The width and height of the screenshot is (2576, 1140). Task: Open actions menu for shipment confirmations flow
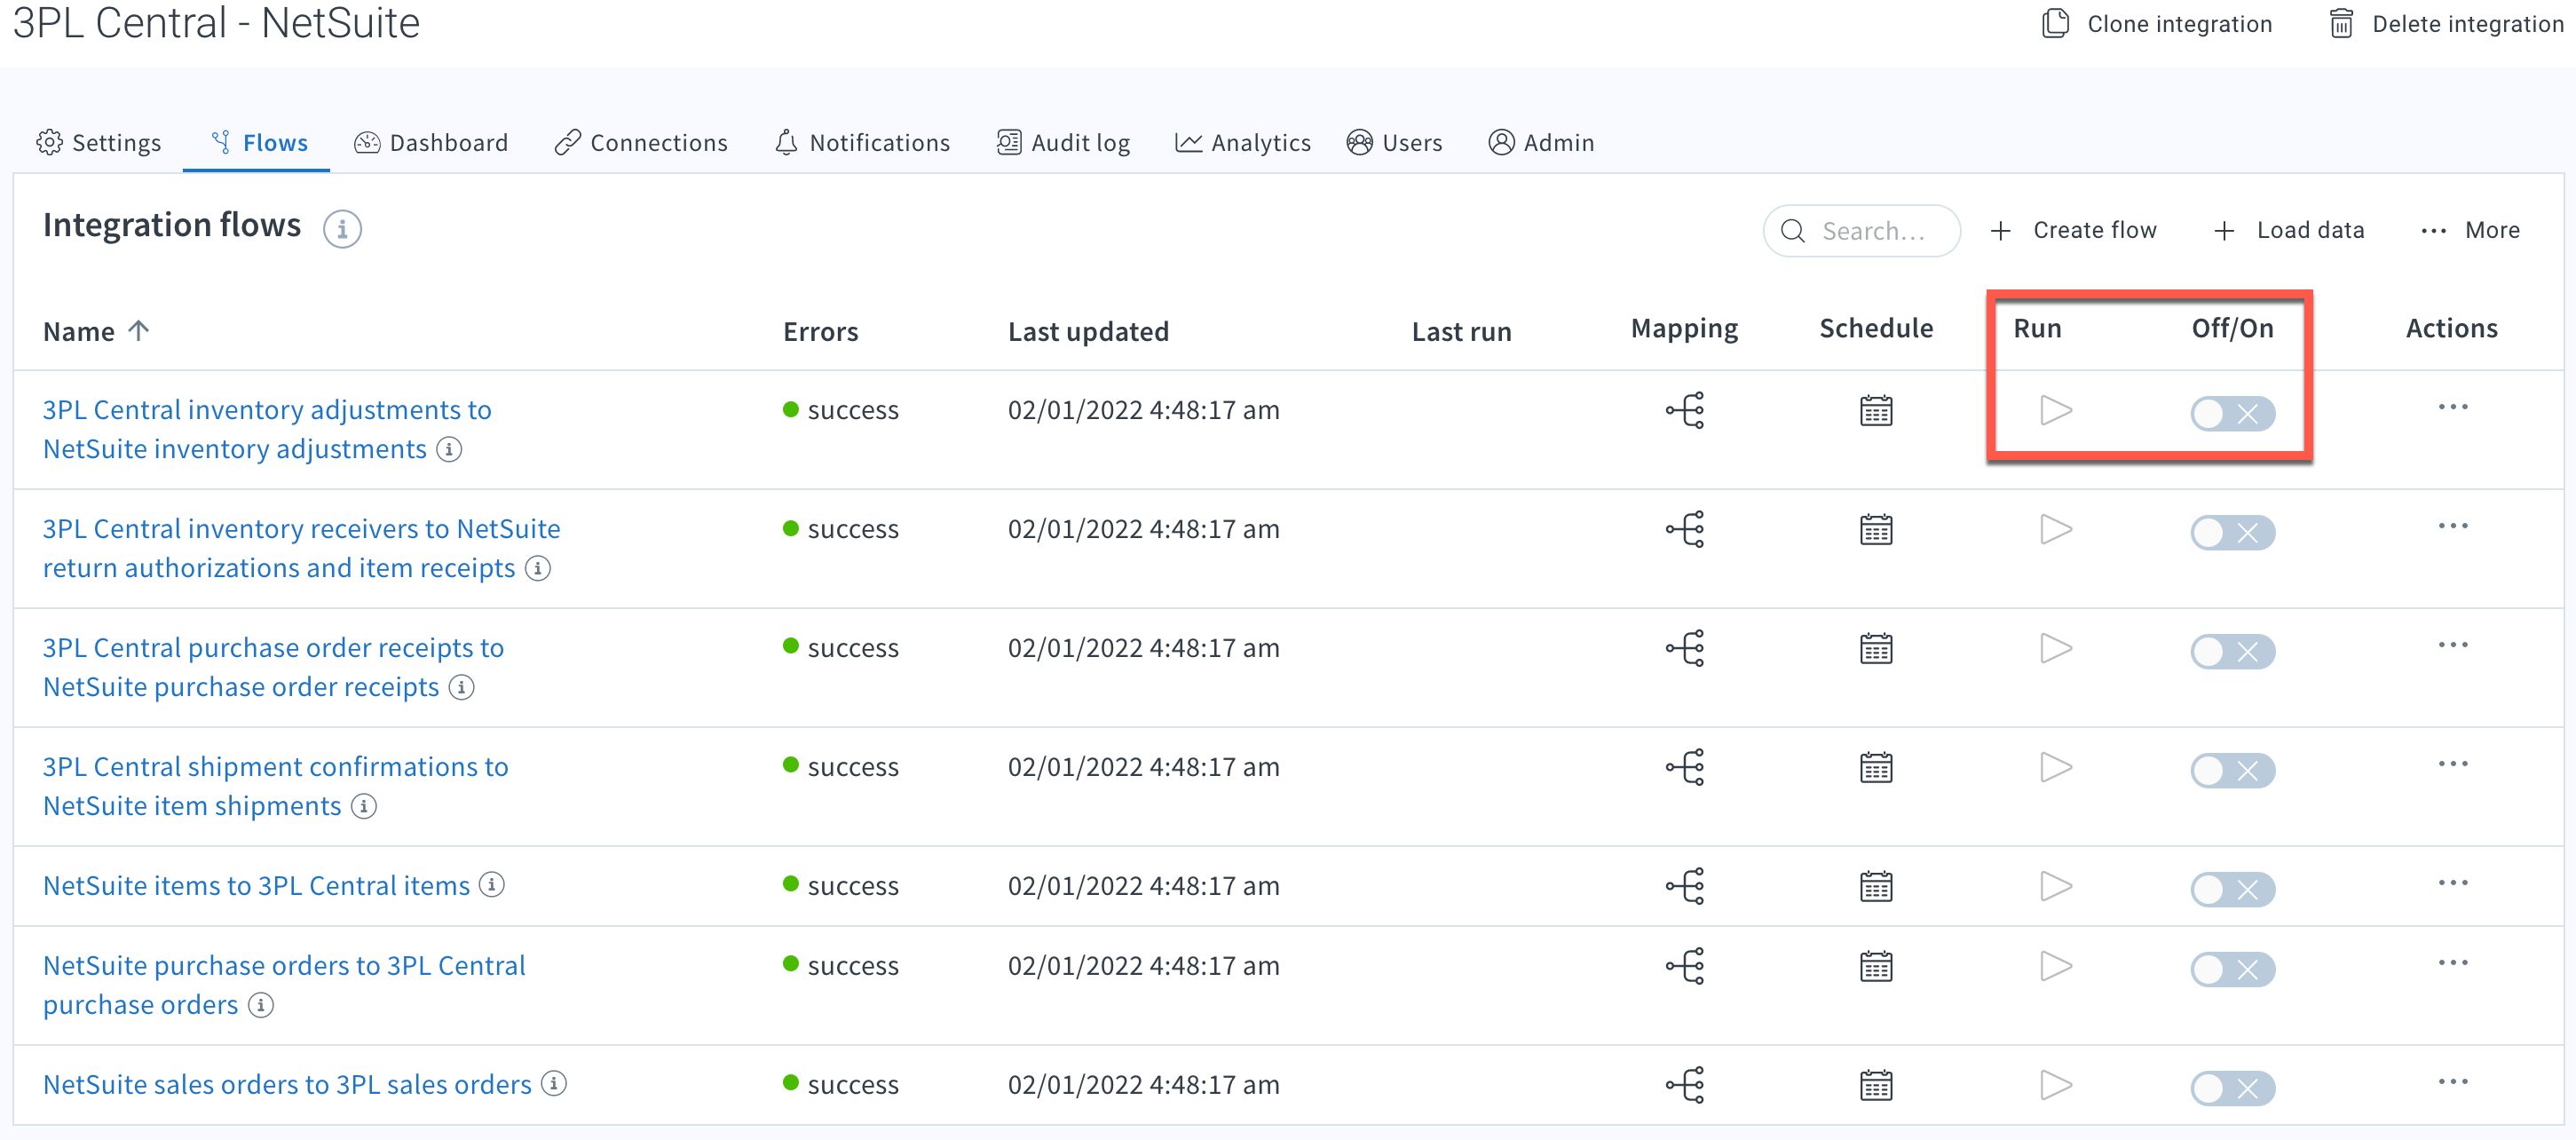point(2452,764)
